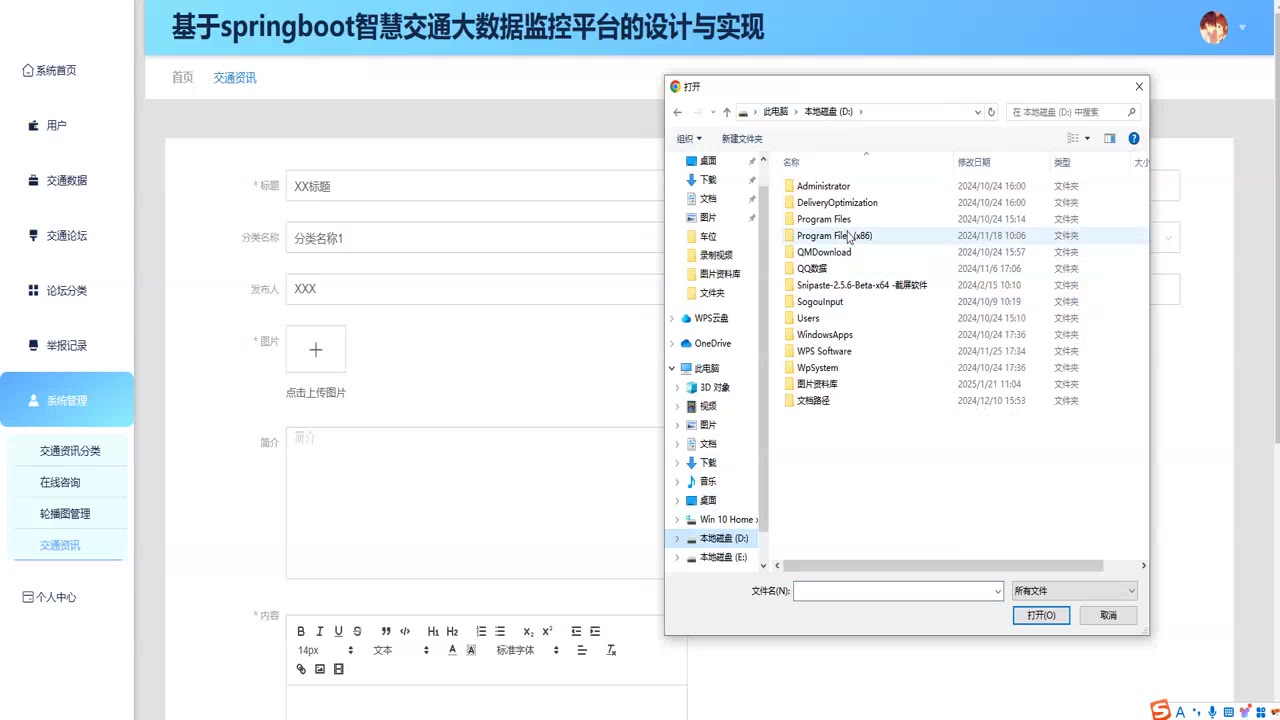
Task: Open the user avatar menu
Action: click(x=1214, y=27)
